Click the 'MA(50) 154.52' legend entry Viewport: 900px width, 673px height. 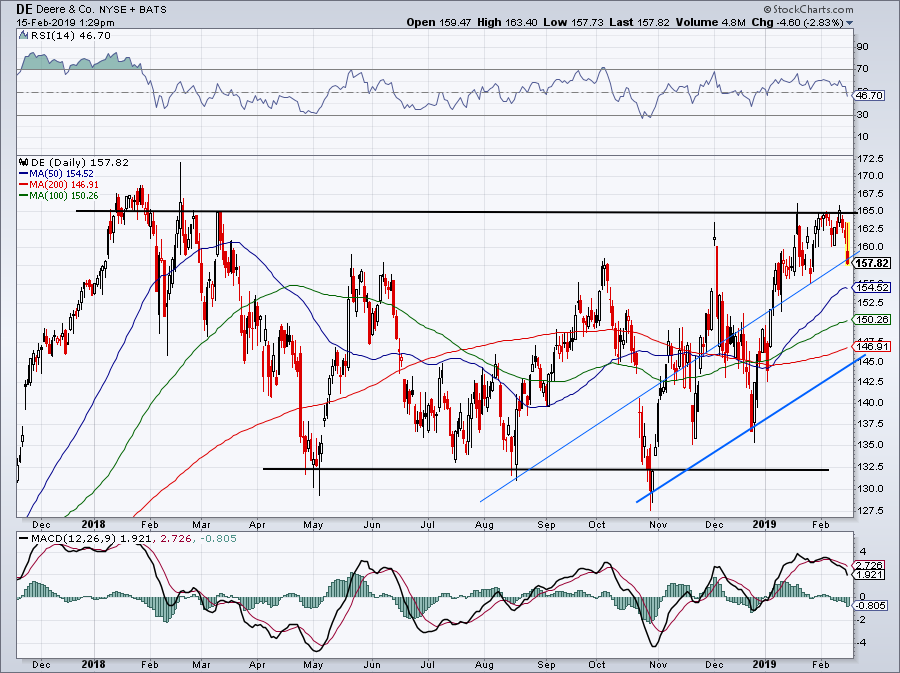pos(61,173)
